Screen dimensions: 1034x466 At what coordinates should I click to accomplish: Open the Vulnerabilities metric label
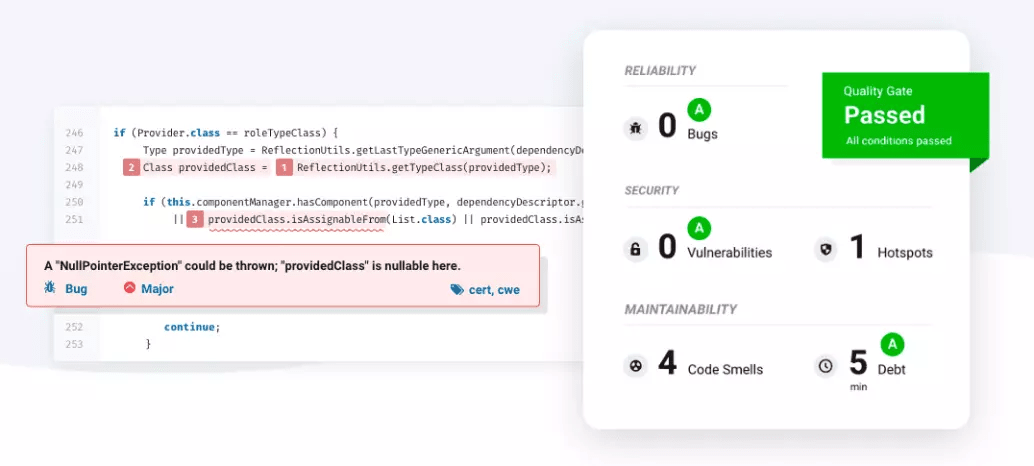coord(729,252)
